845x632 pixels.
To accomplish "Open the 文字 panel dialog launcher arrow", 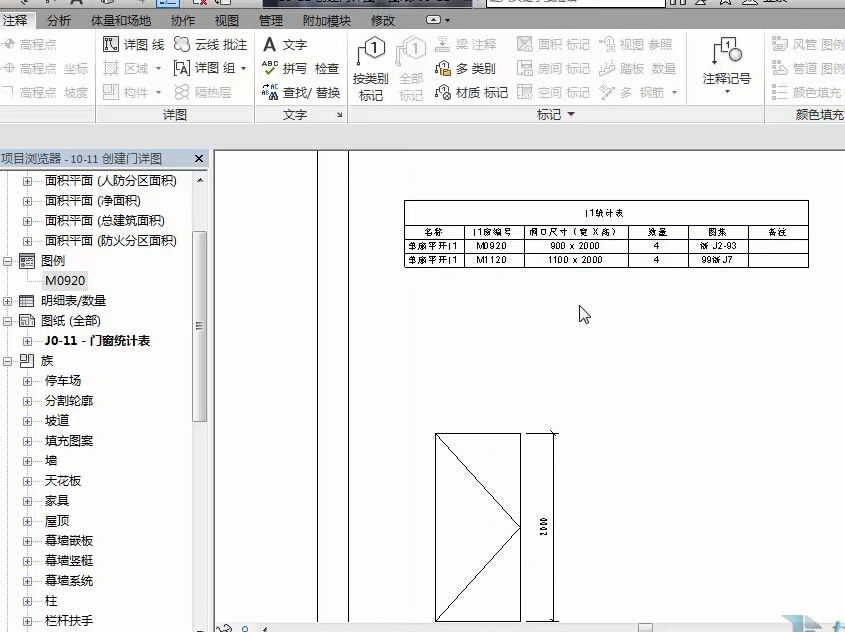I will click(x=340, y=116).
